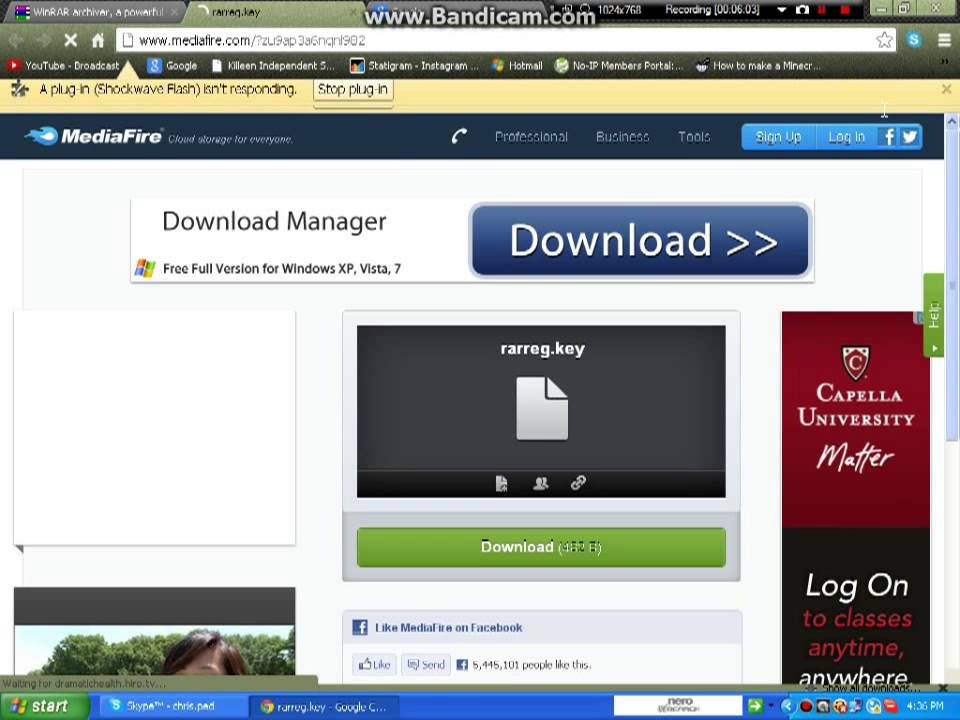Screen dimensions: 960x720
Task: Click the browser Back arrow
Action: click(x=16, y=40)
